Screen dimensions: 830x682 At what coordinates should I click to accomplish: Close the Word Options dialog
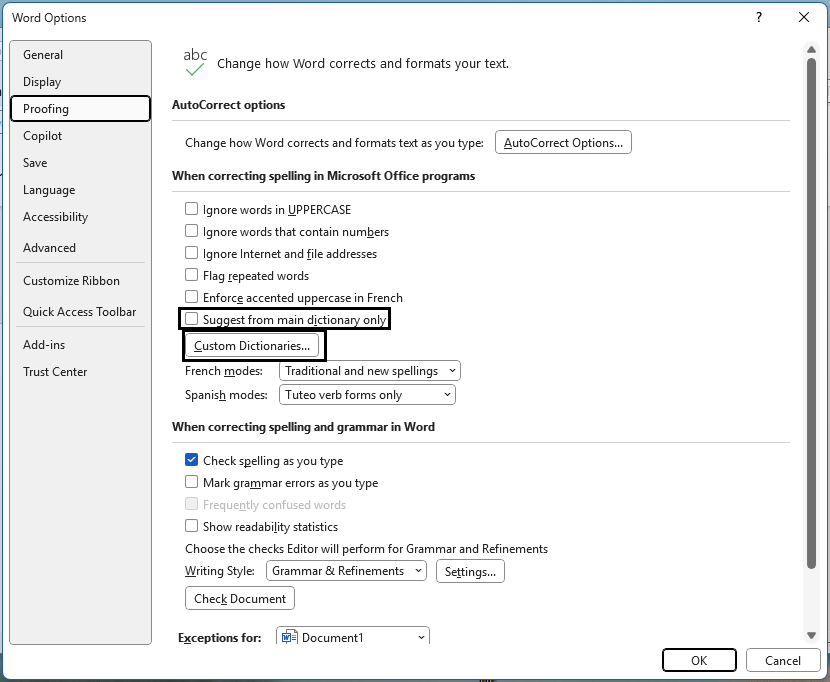pos(804,17)
